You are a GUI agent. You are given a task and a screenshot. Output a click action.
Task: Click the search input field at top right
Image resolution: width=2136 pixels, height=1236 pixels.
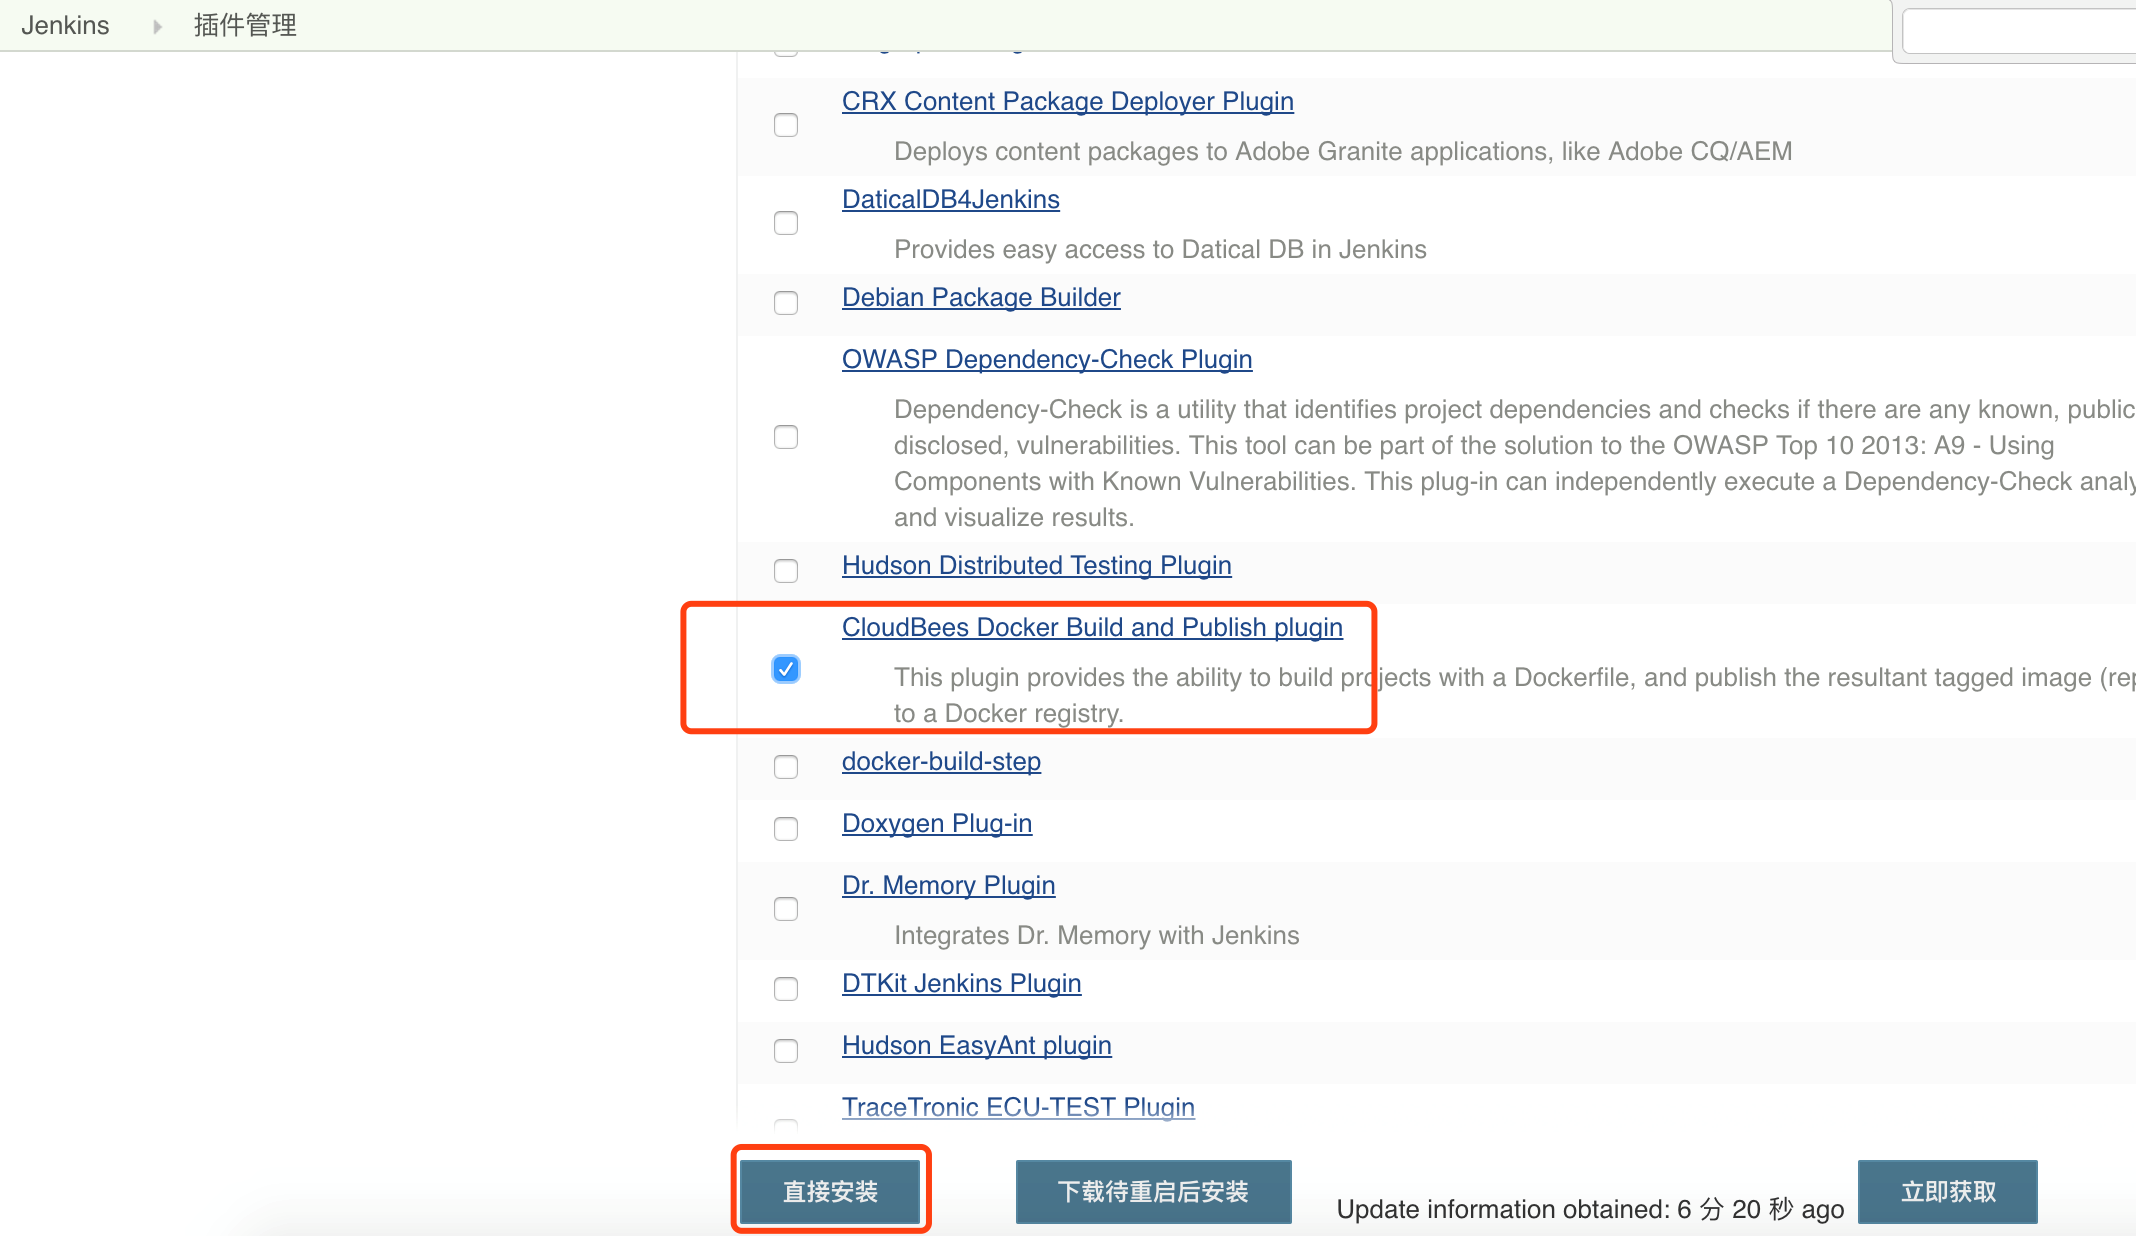point(2020,32)
